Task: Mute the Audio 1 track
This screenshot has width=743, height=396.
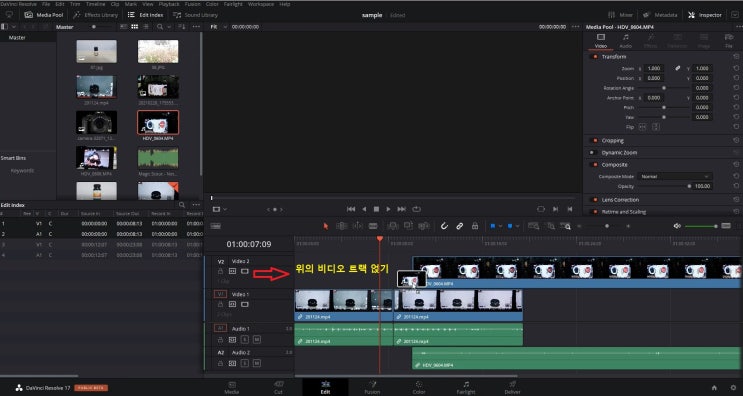Action: click(256, 340)
